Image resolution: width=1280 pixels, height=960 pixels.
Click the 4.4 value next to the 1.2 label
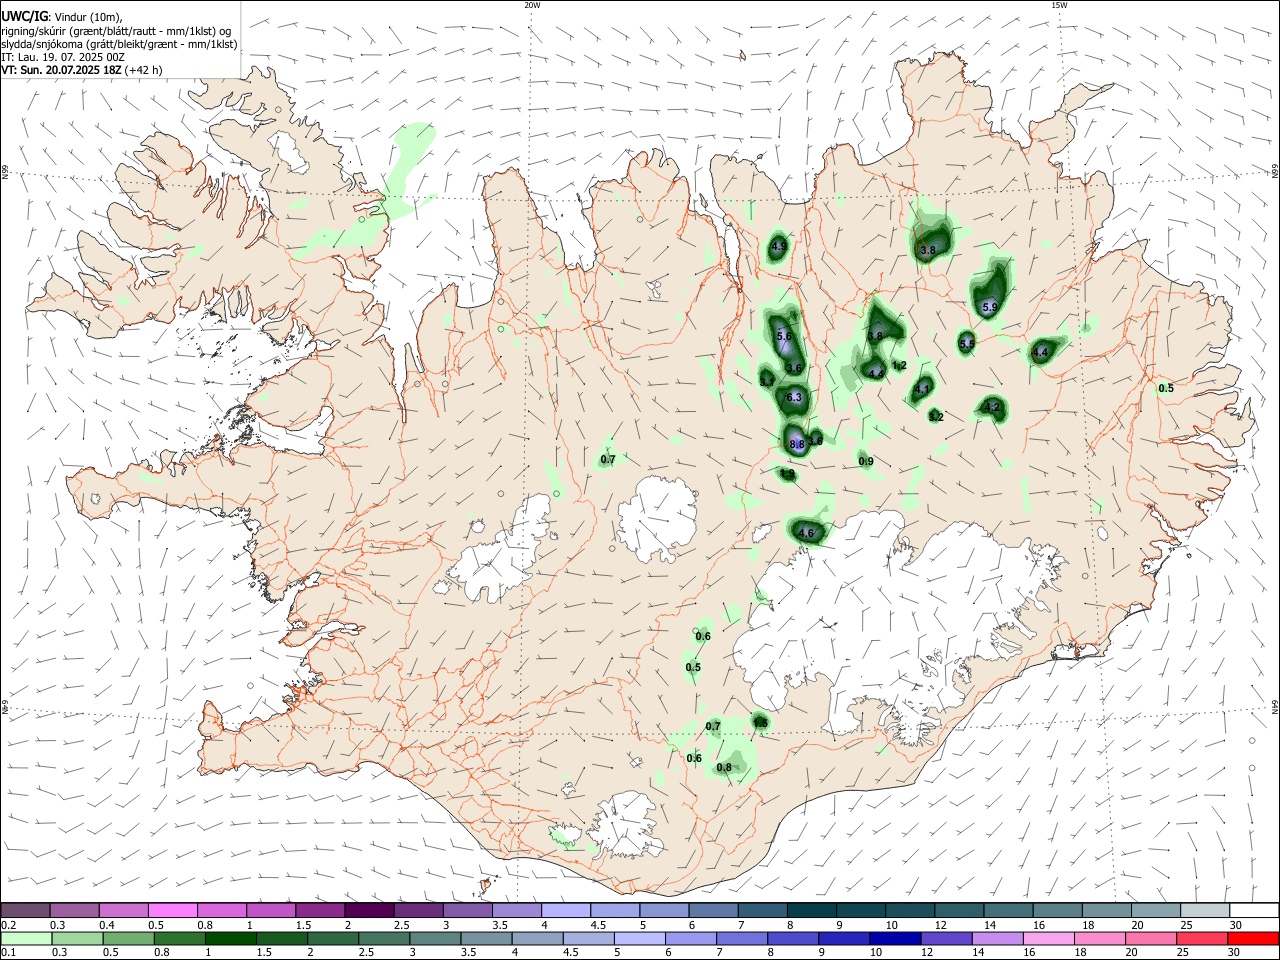(x=876, y=373)
